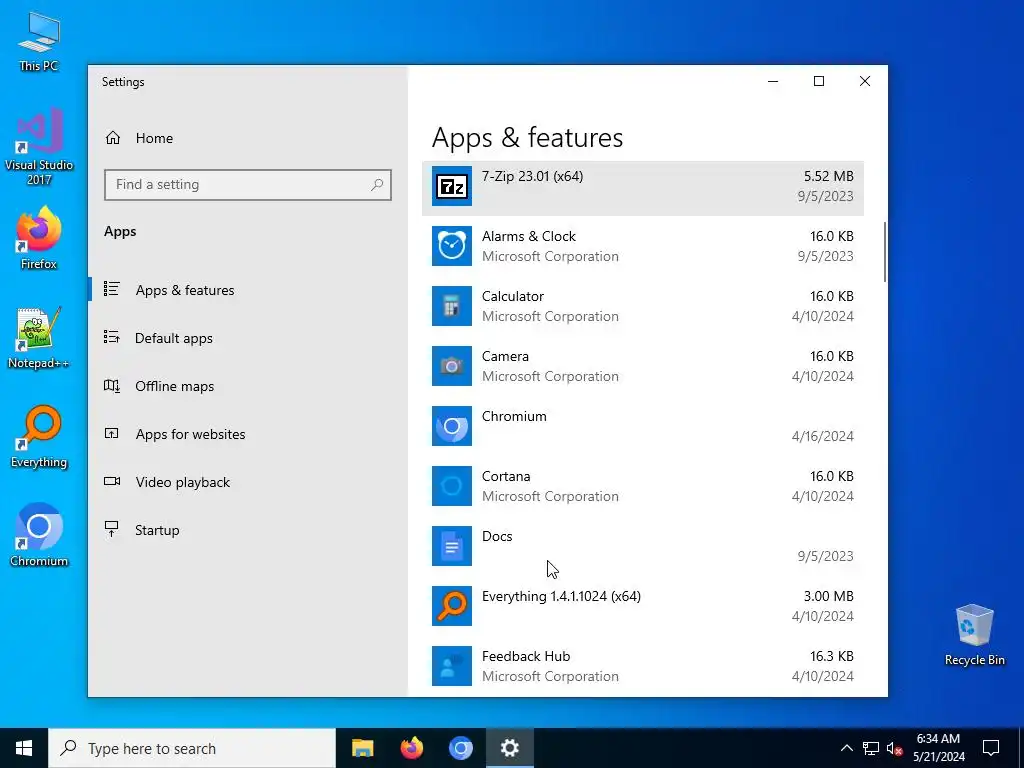
Task: Click the Settings gear taskbar button
Action: tap(509, 748)
